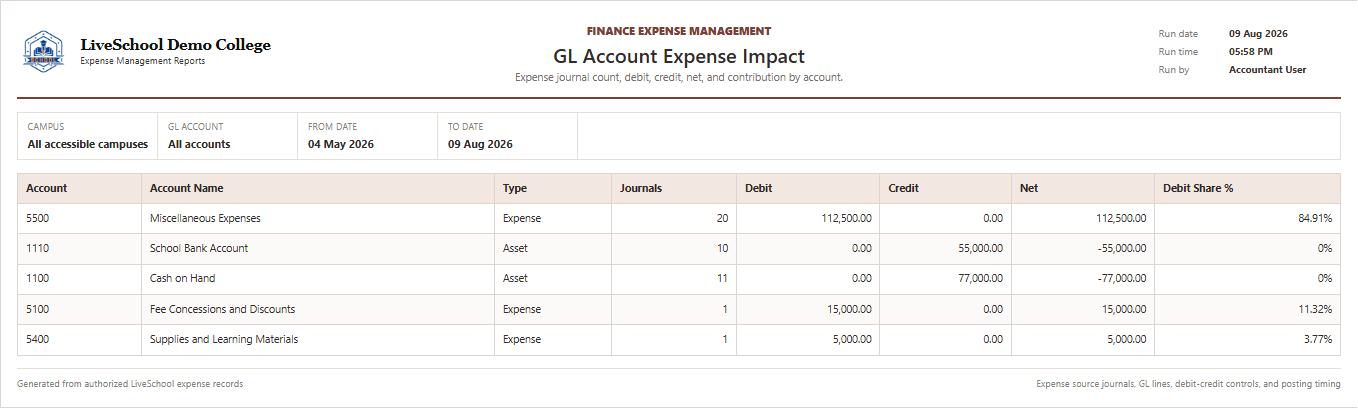Click the 77,000.00 credit value
The width and height of the screenshot is (1358, 409).
pos(981,278)
